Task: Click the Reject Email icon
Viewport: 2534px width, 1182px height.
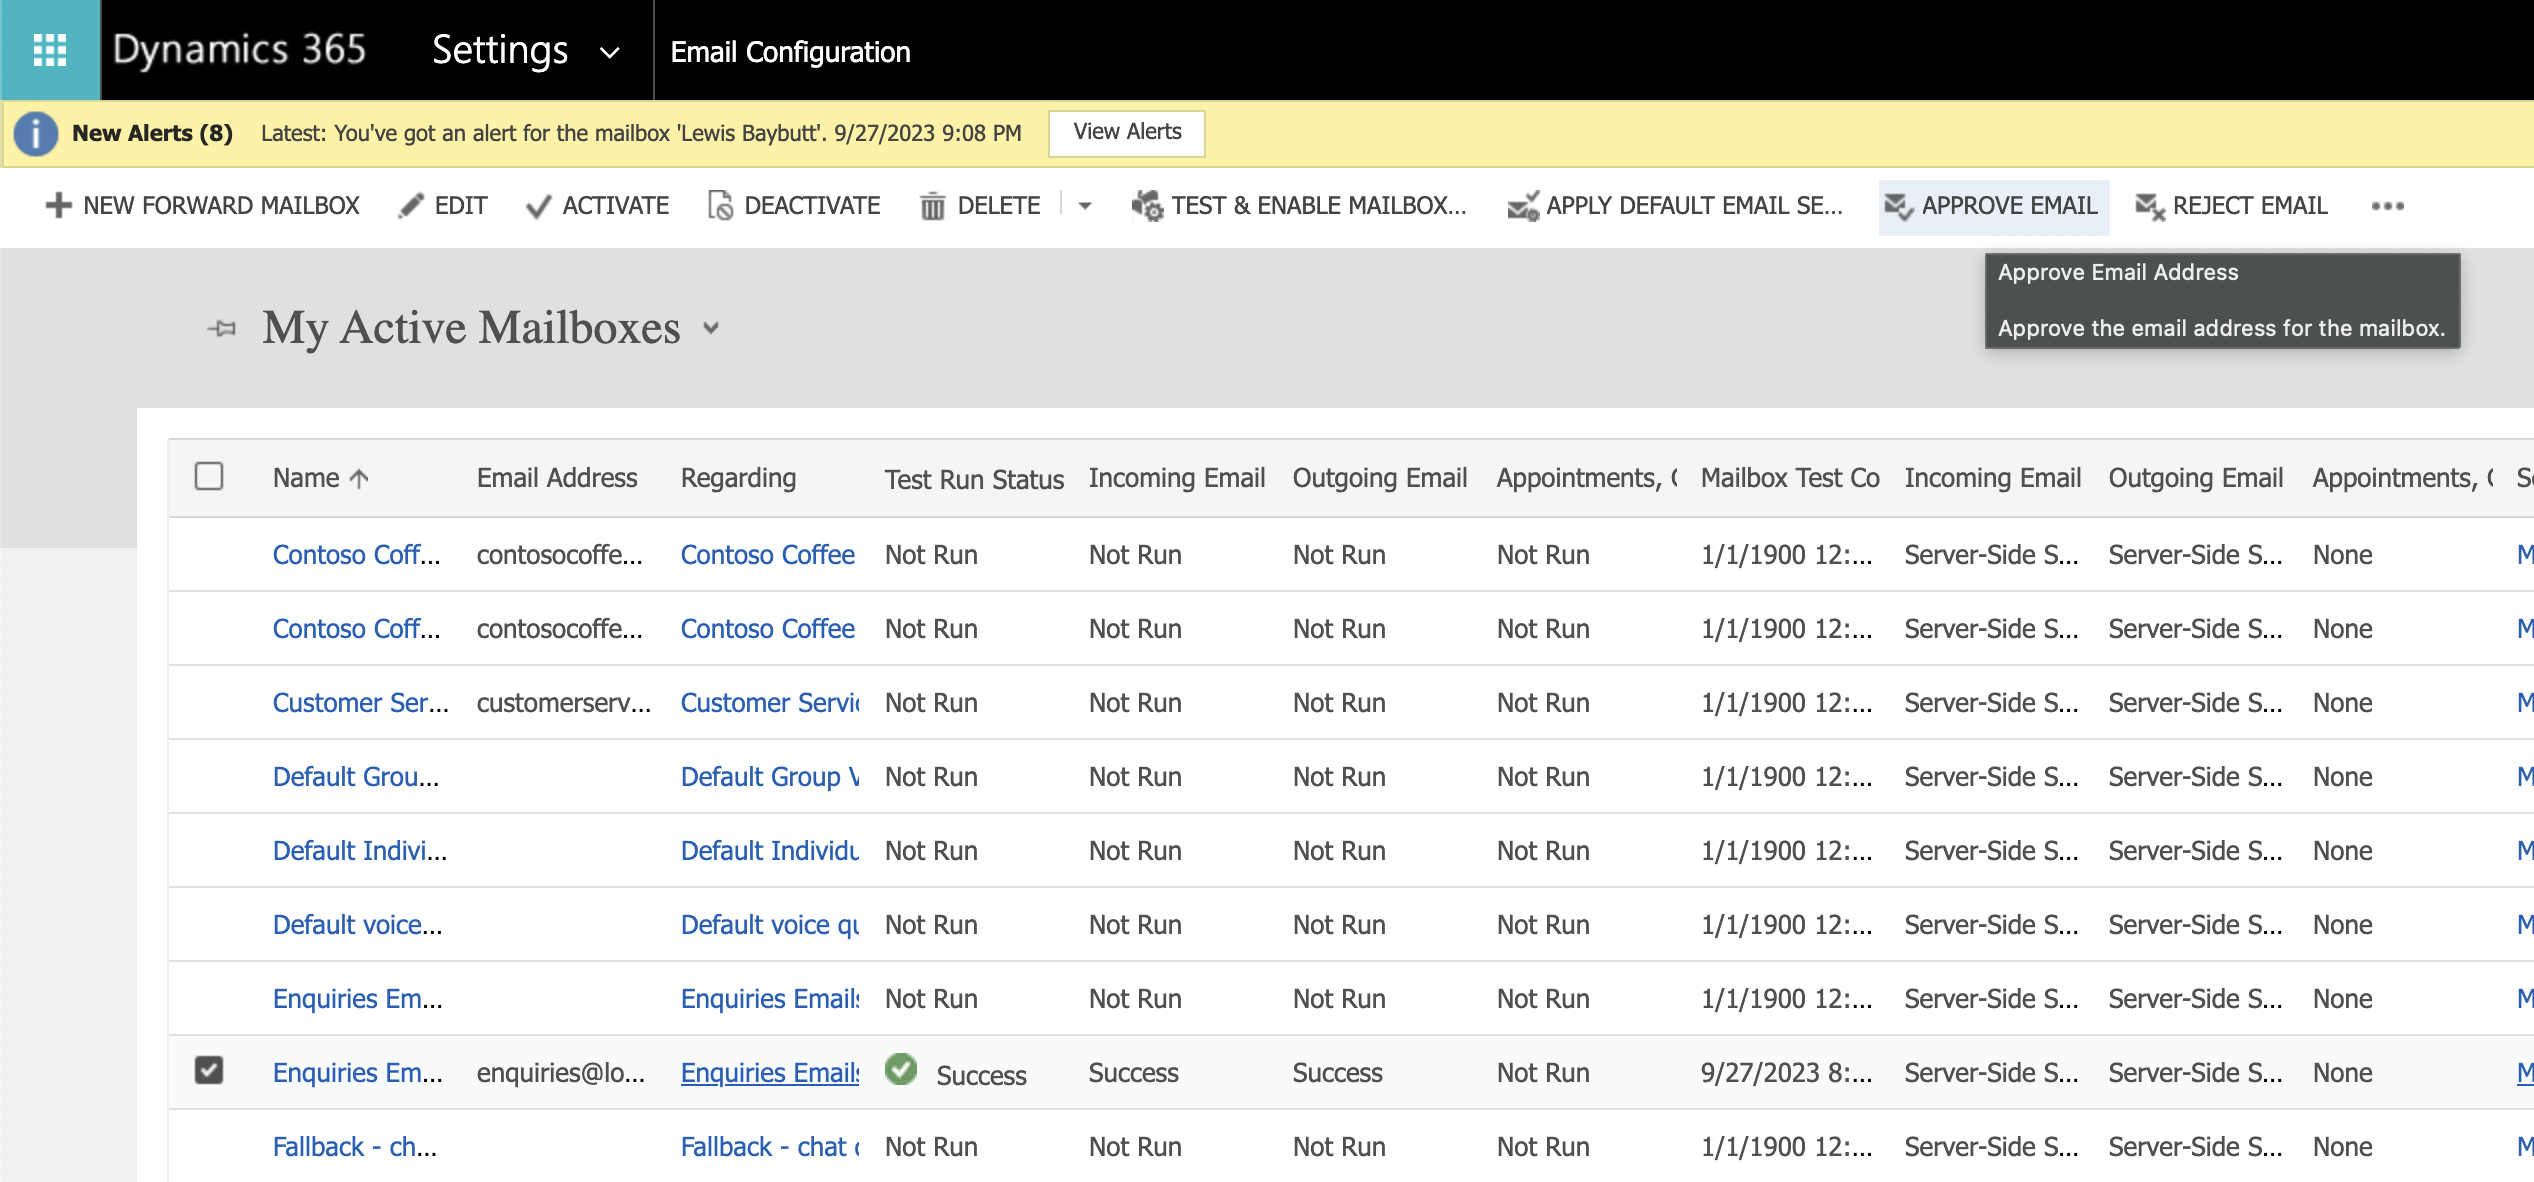Action: click(x=2149, y=206)
